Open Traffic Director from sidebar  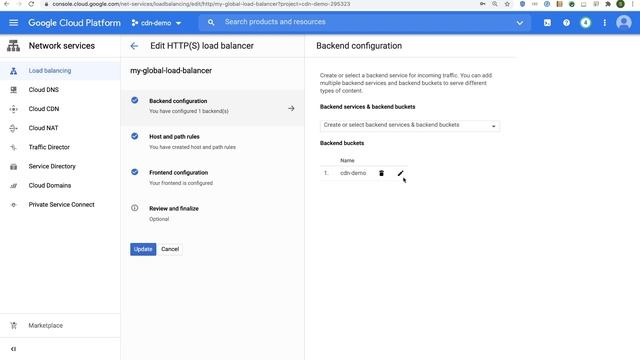click(x=60, y=147)
